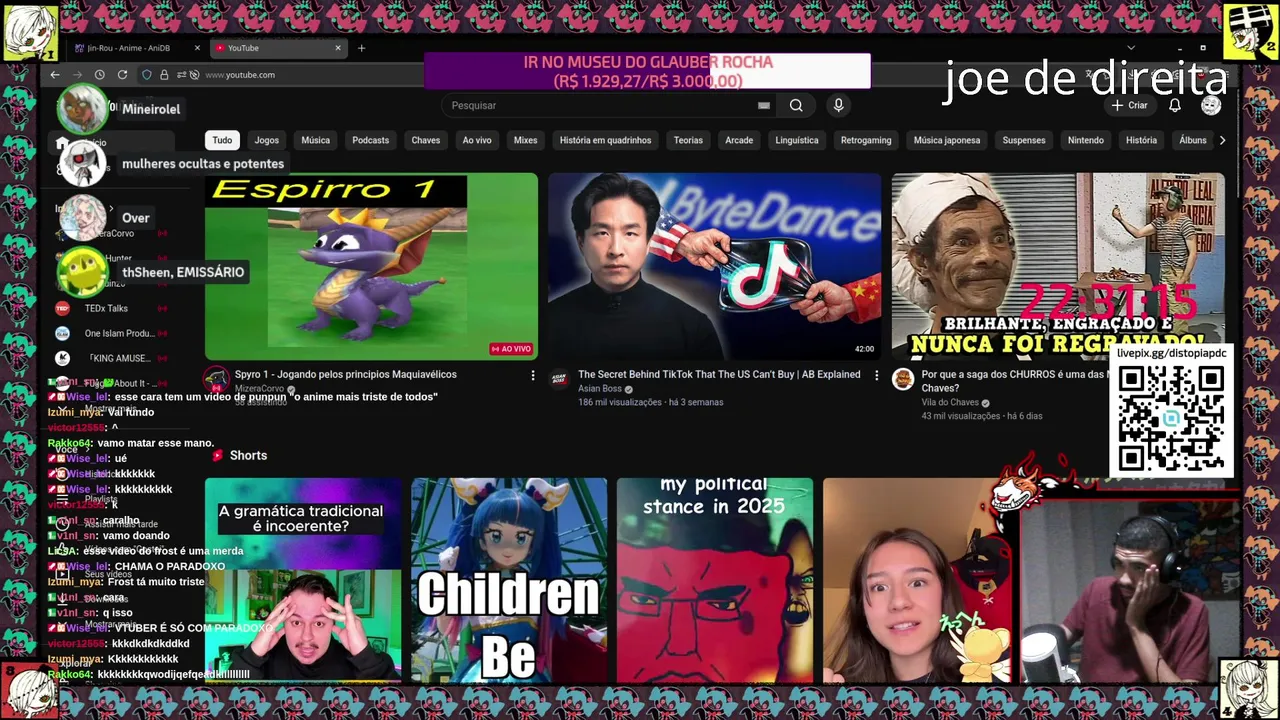Open the Espirro 1 Spyro live thumbnail

[x=371, y=267]
